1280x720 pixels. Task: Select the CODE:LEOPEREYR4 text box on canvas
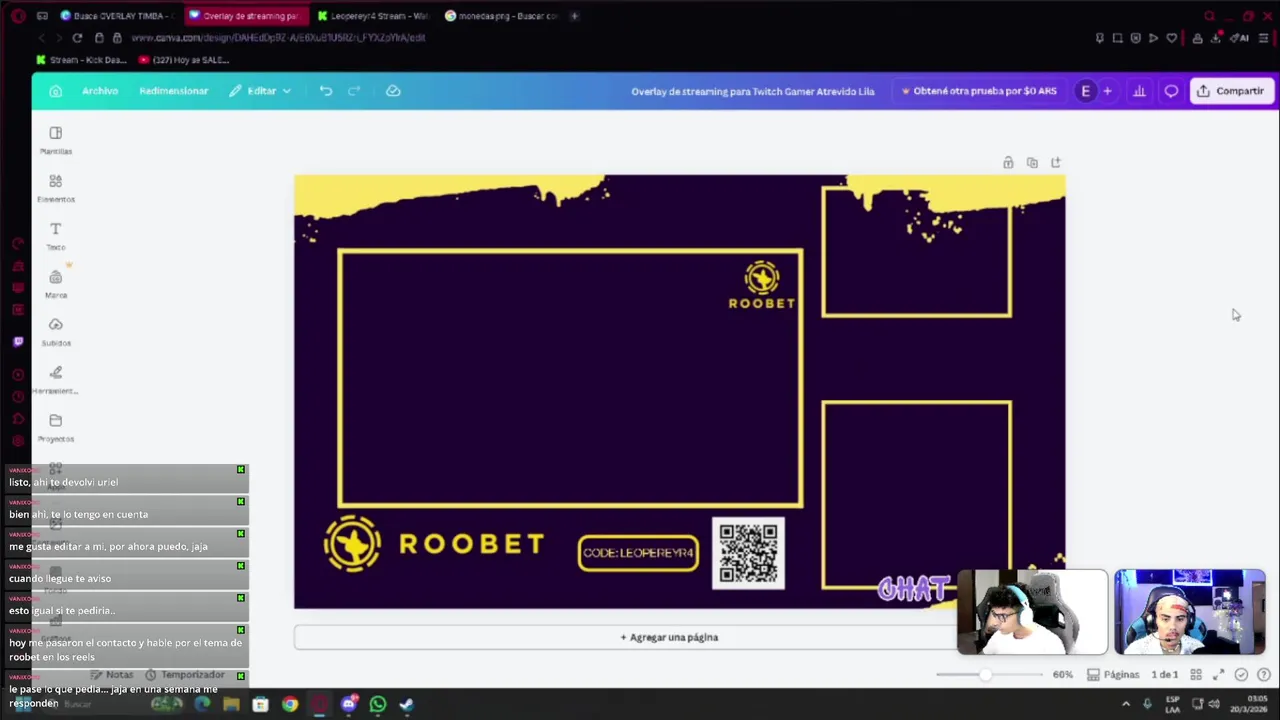(638, 553)
